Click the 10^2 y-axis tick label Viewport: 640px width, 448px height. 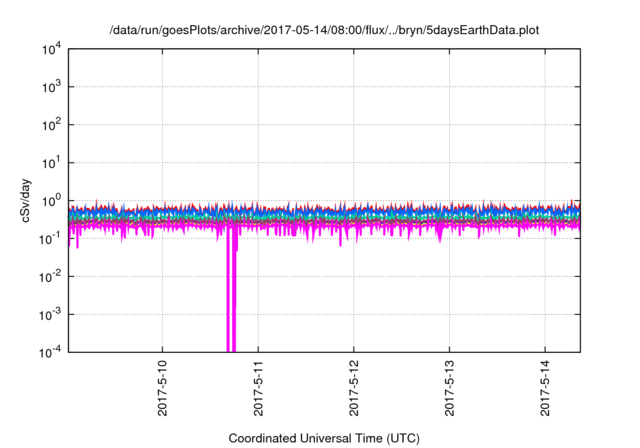coord(52,125)
